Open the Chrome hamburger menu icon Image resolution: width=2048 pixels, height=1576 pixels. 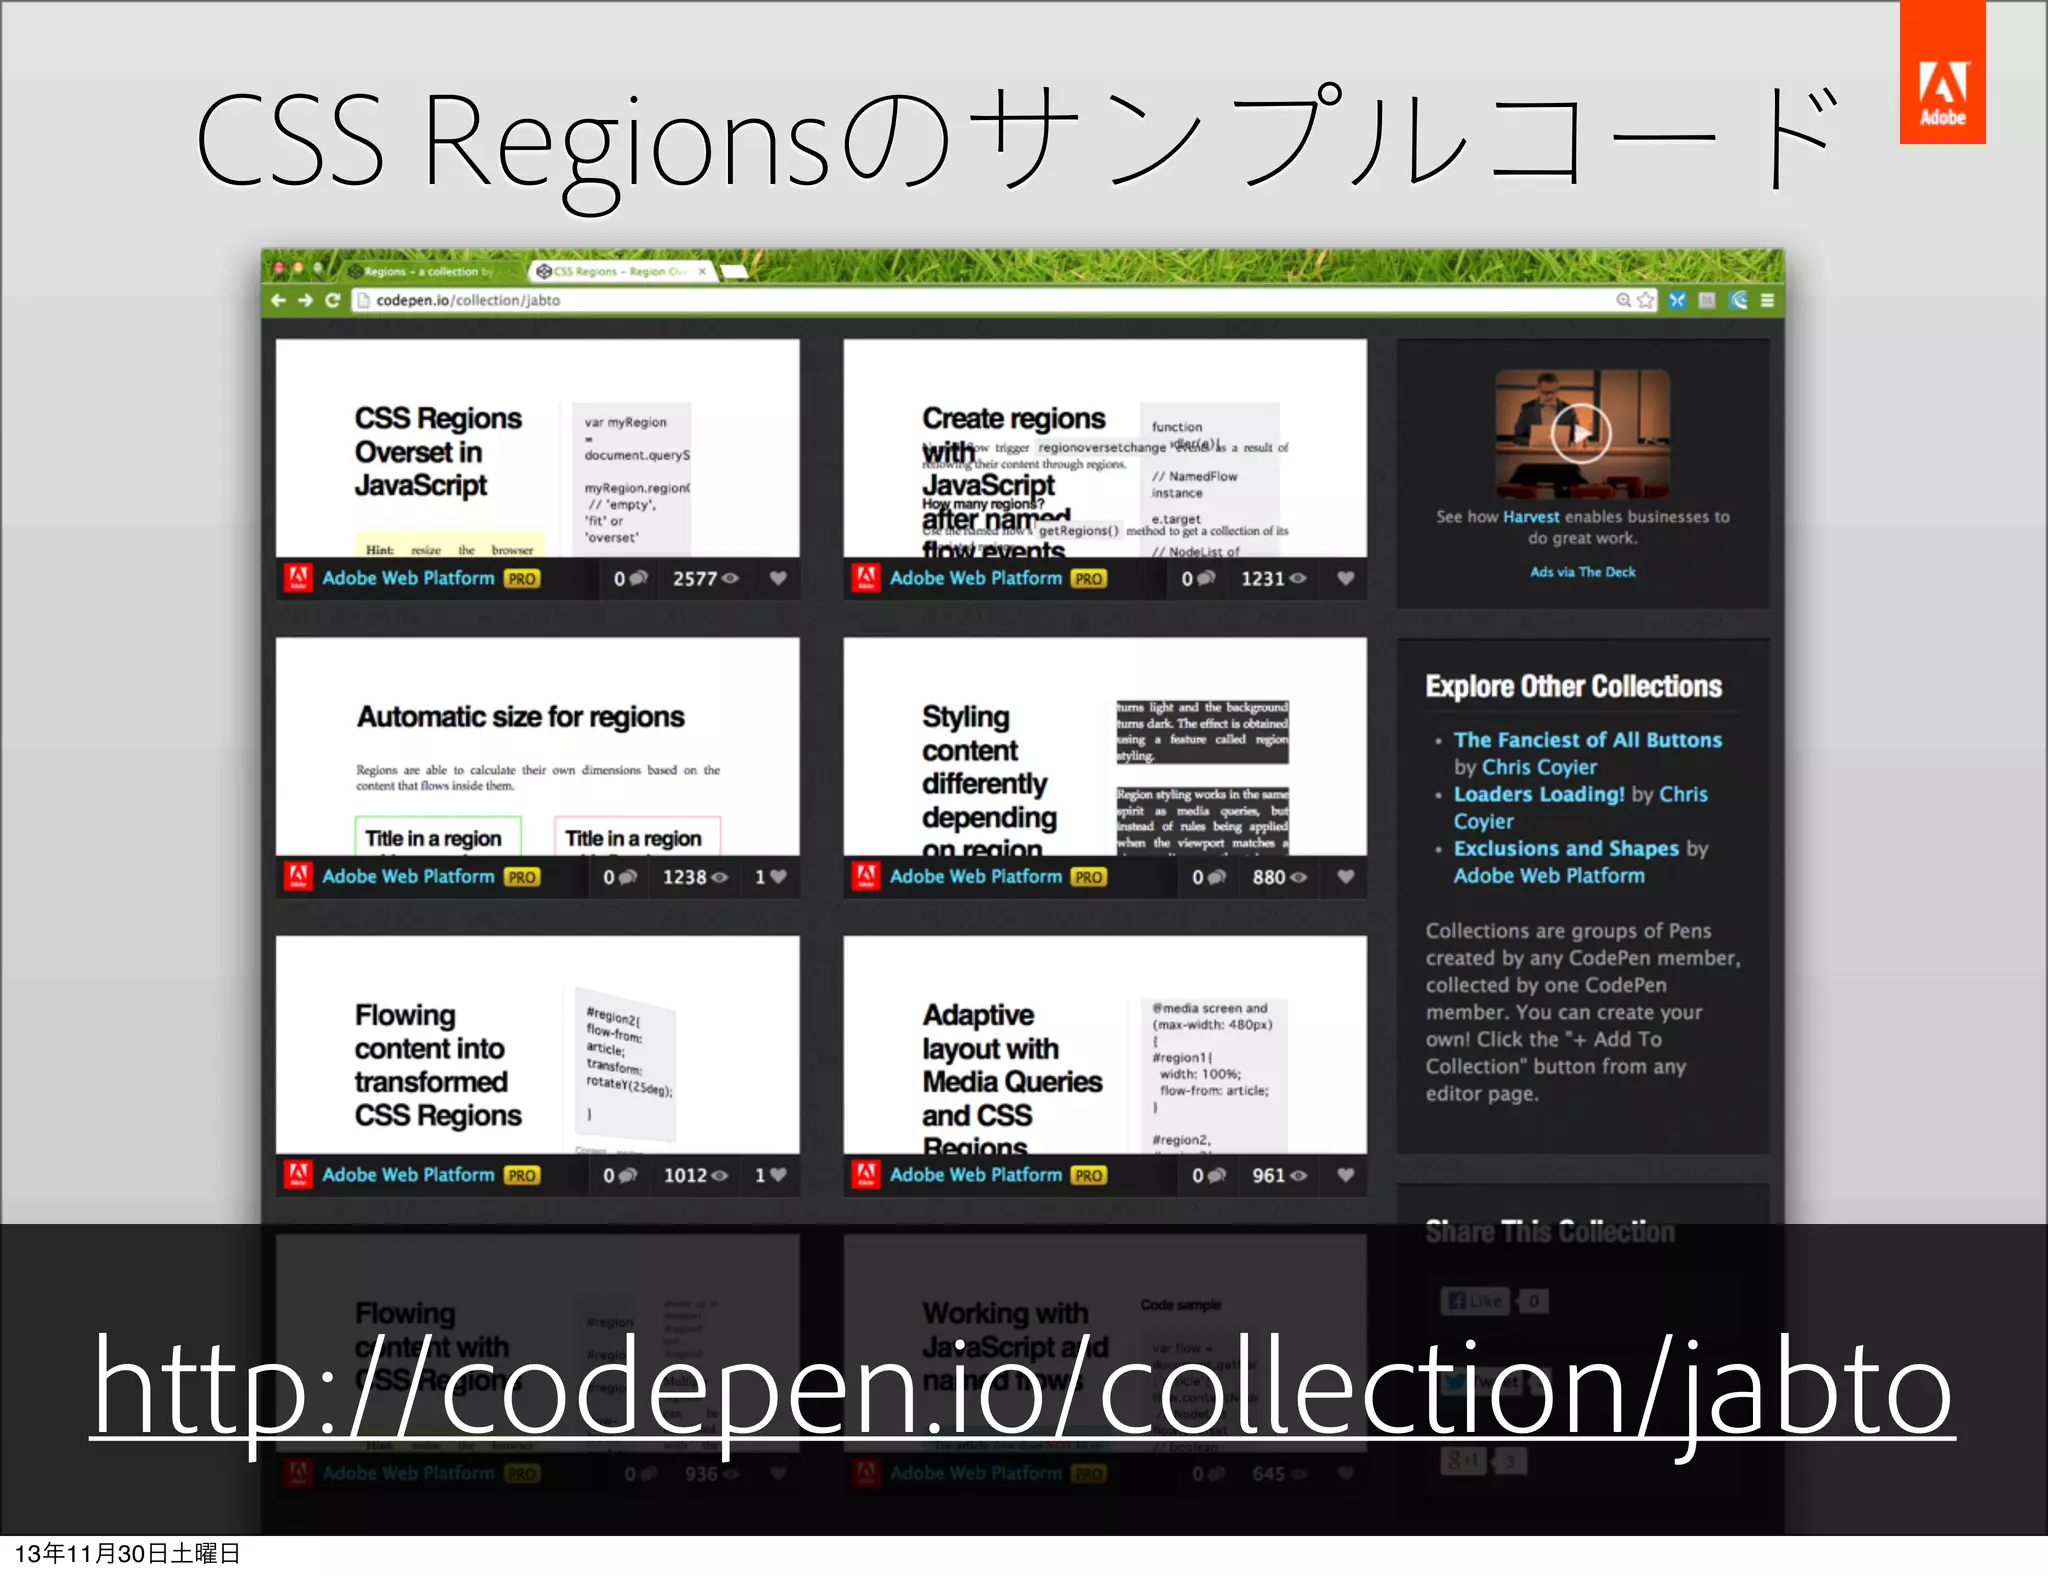point(1767,300)
